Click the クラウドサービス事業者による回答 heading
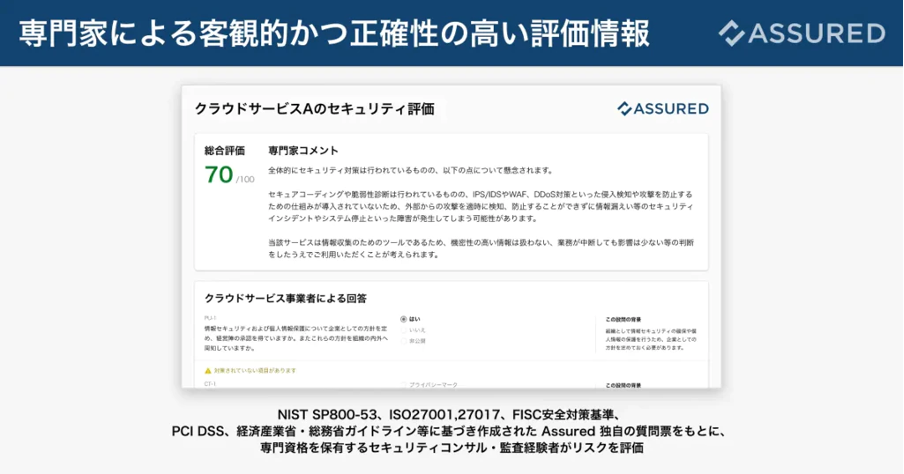 pos(285,299)
